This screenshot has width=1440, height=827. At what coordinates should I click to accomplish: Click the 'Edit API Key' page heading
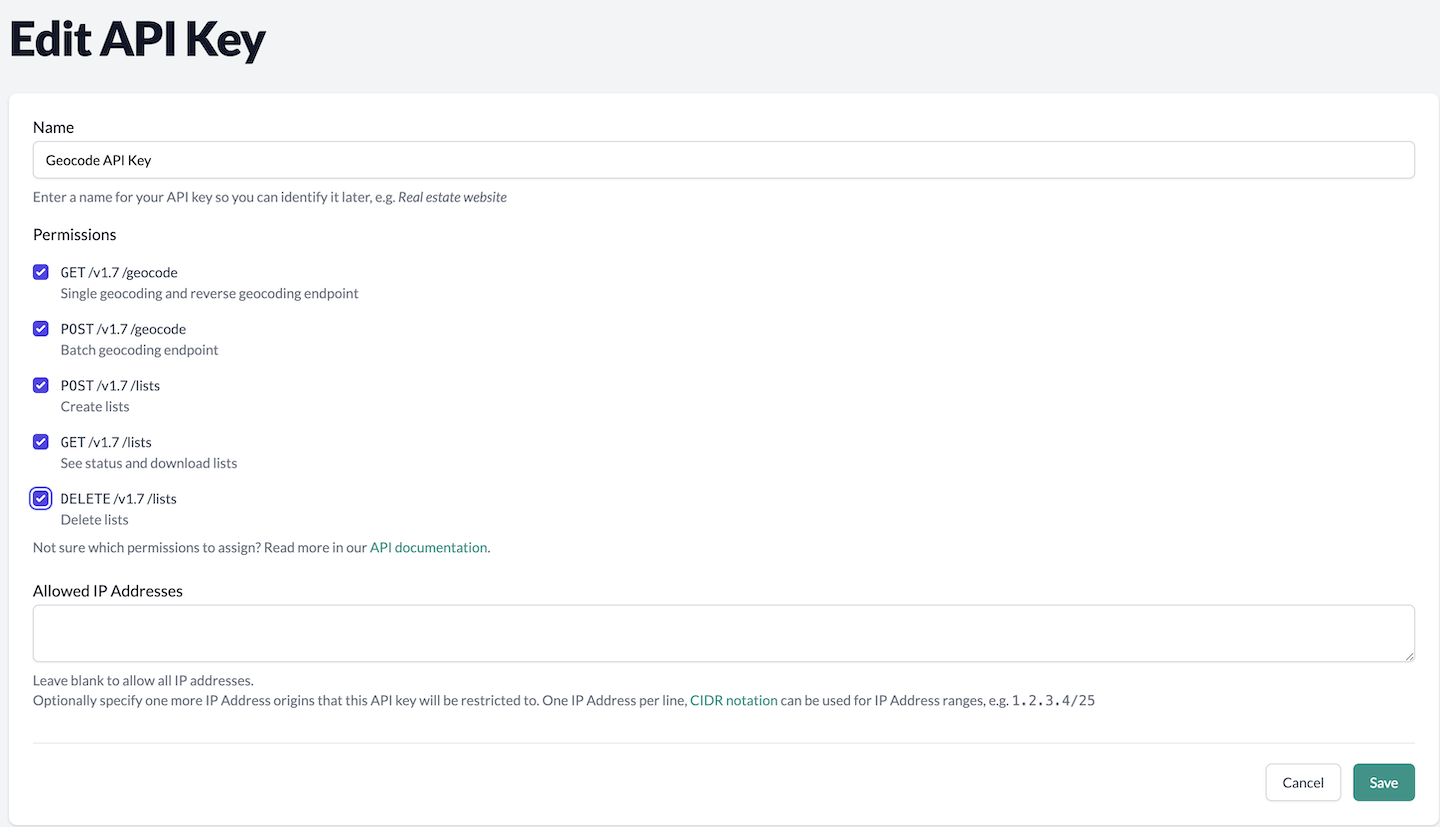point(137,41)
